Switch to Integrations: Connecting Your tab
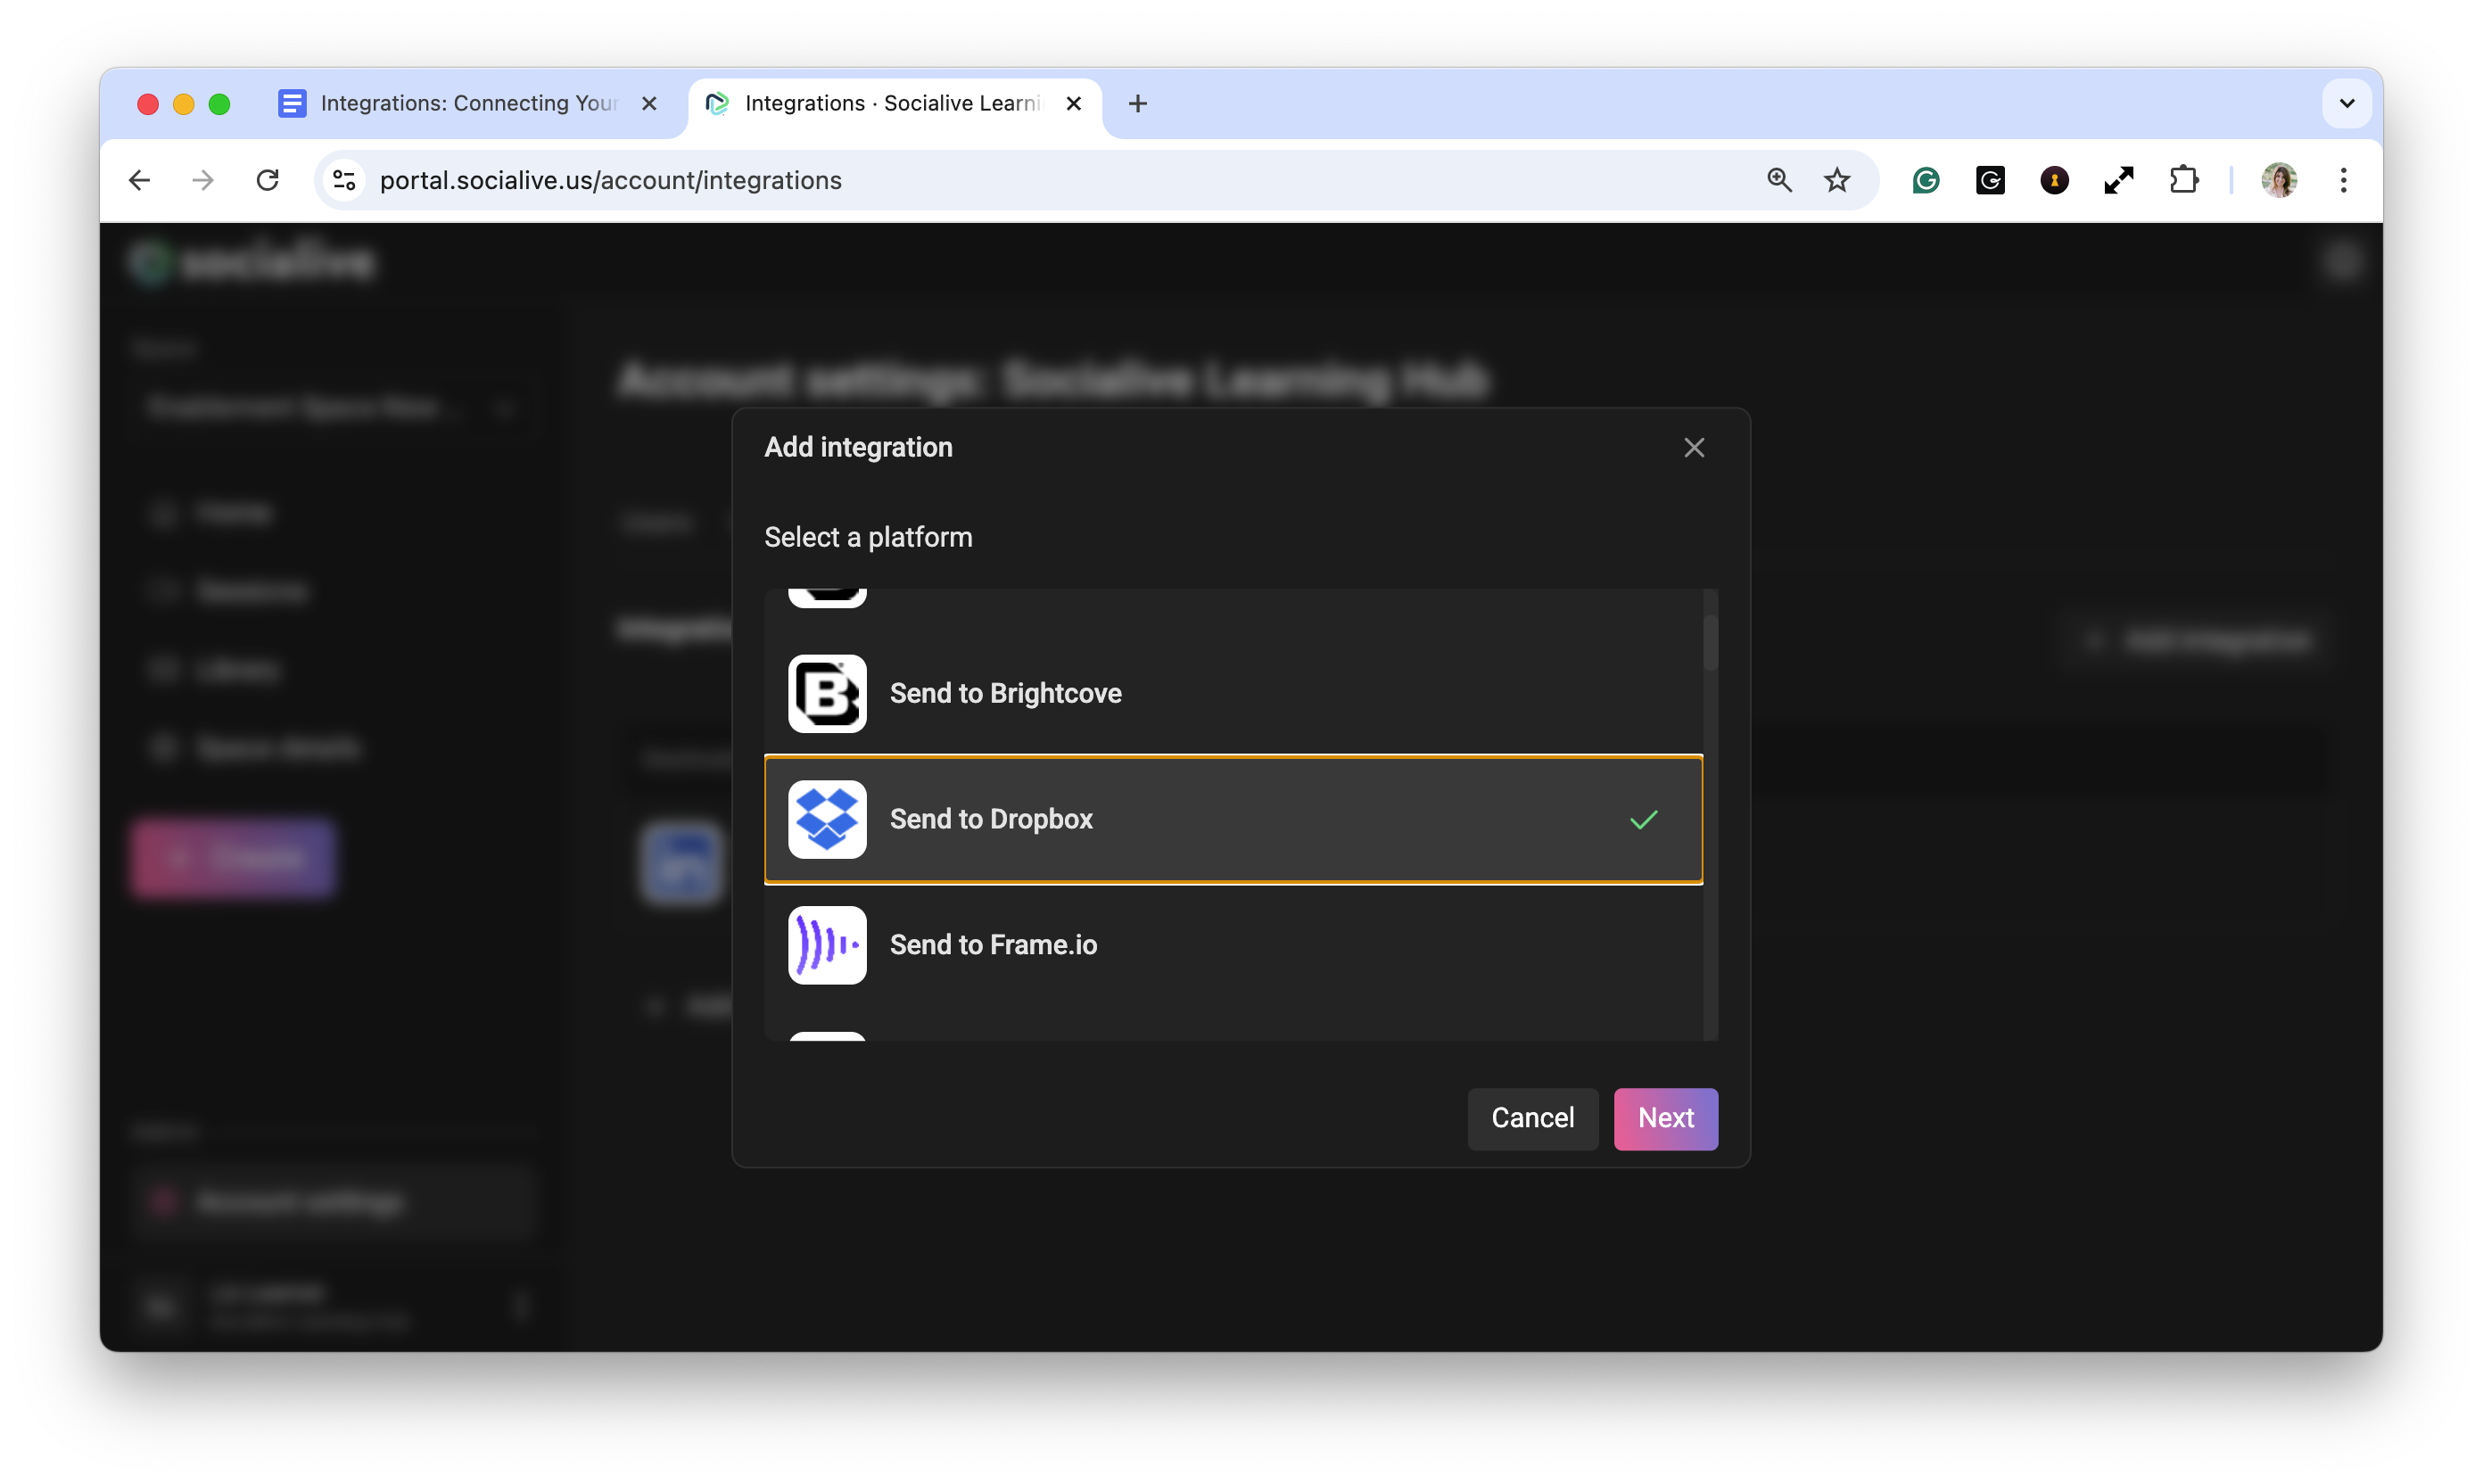The image size is (2483, 1484). pos(467,103)
